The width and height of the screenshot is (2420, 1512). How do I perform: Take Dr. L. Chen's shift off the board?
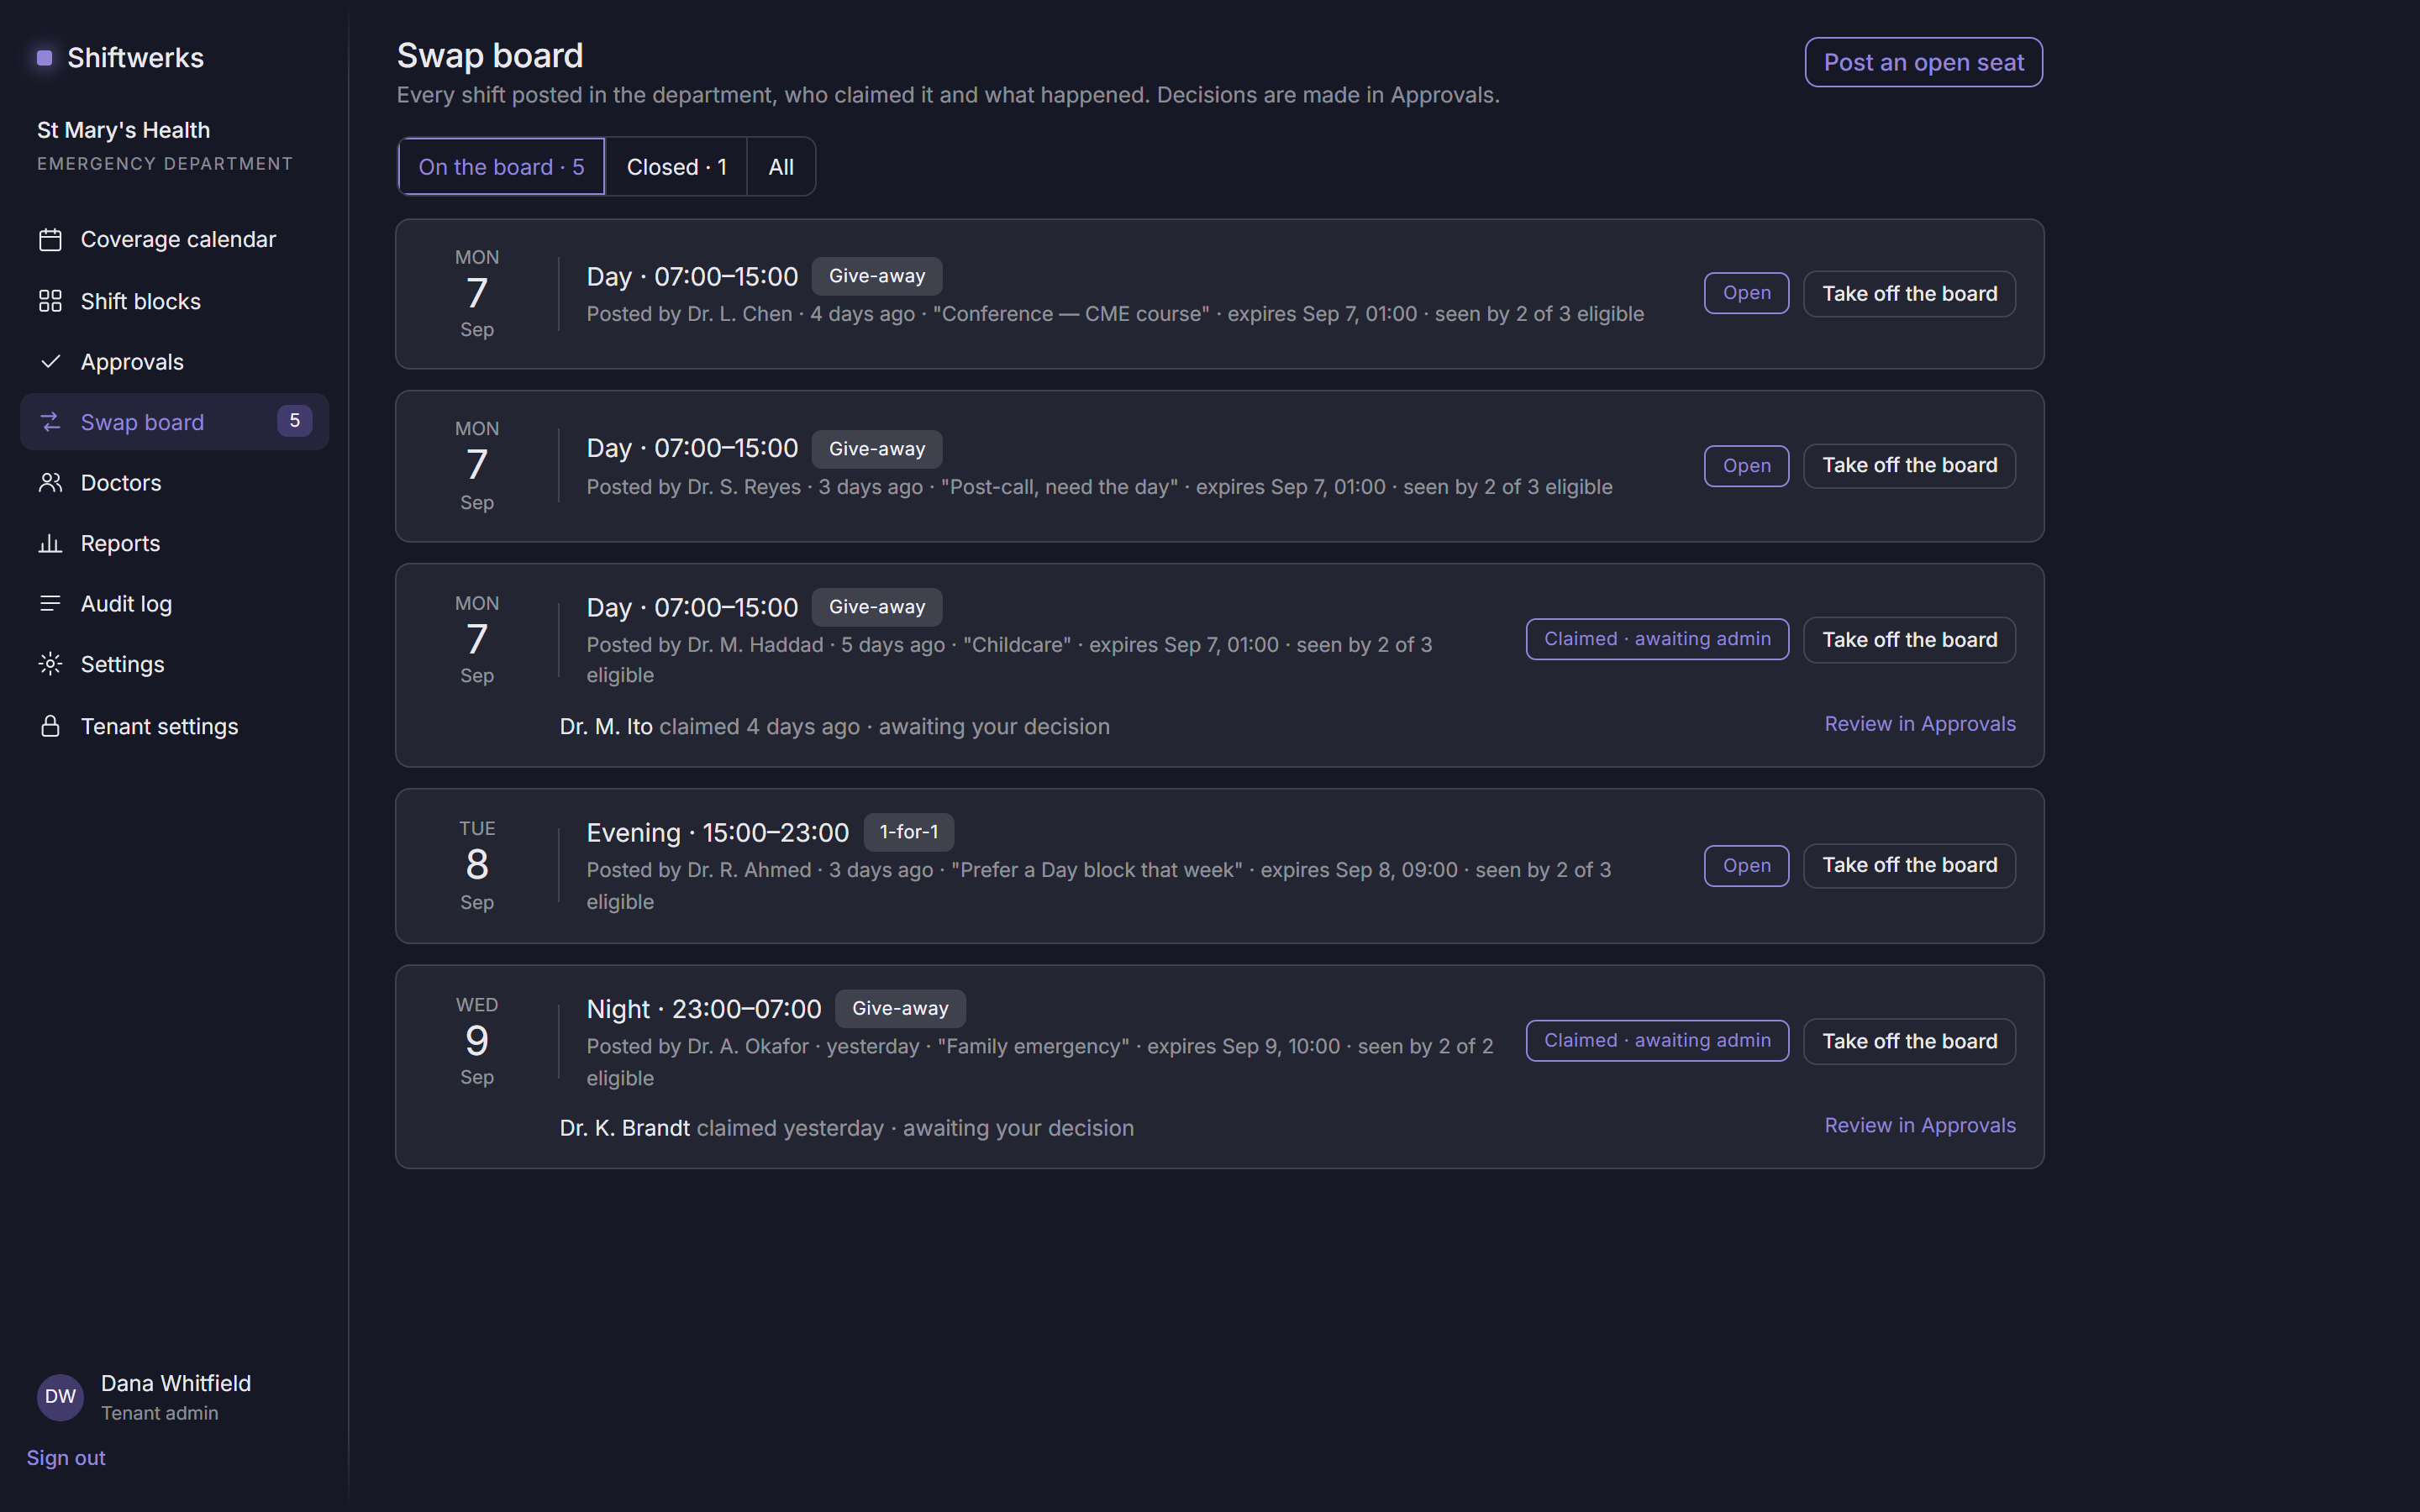1909,294
